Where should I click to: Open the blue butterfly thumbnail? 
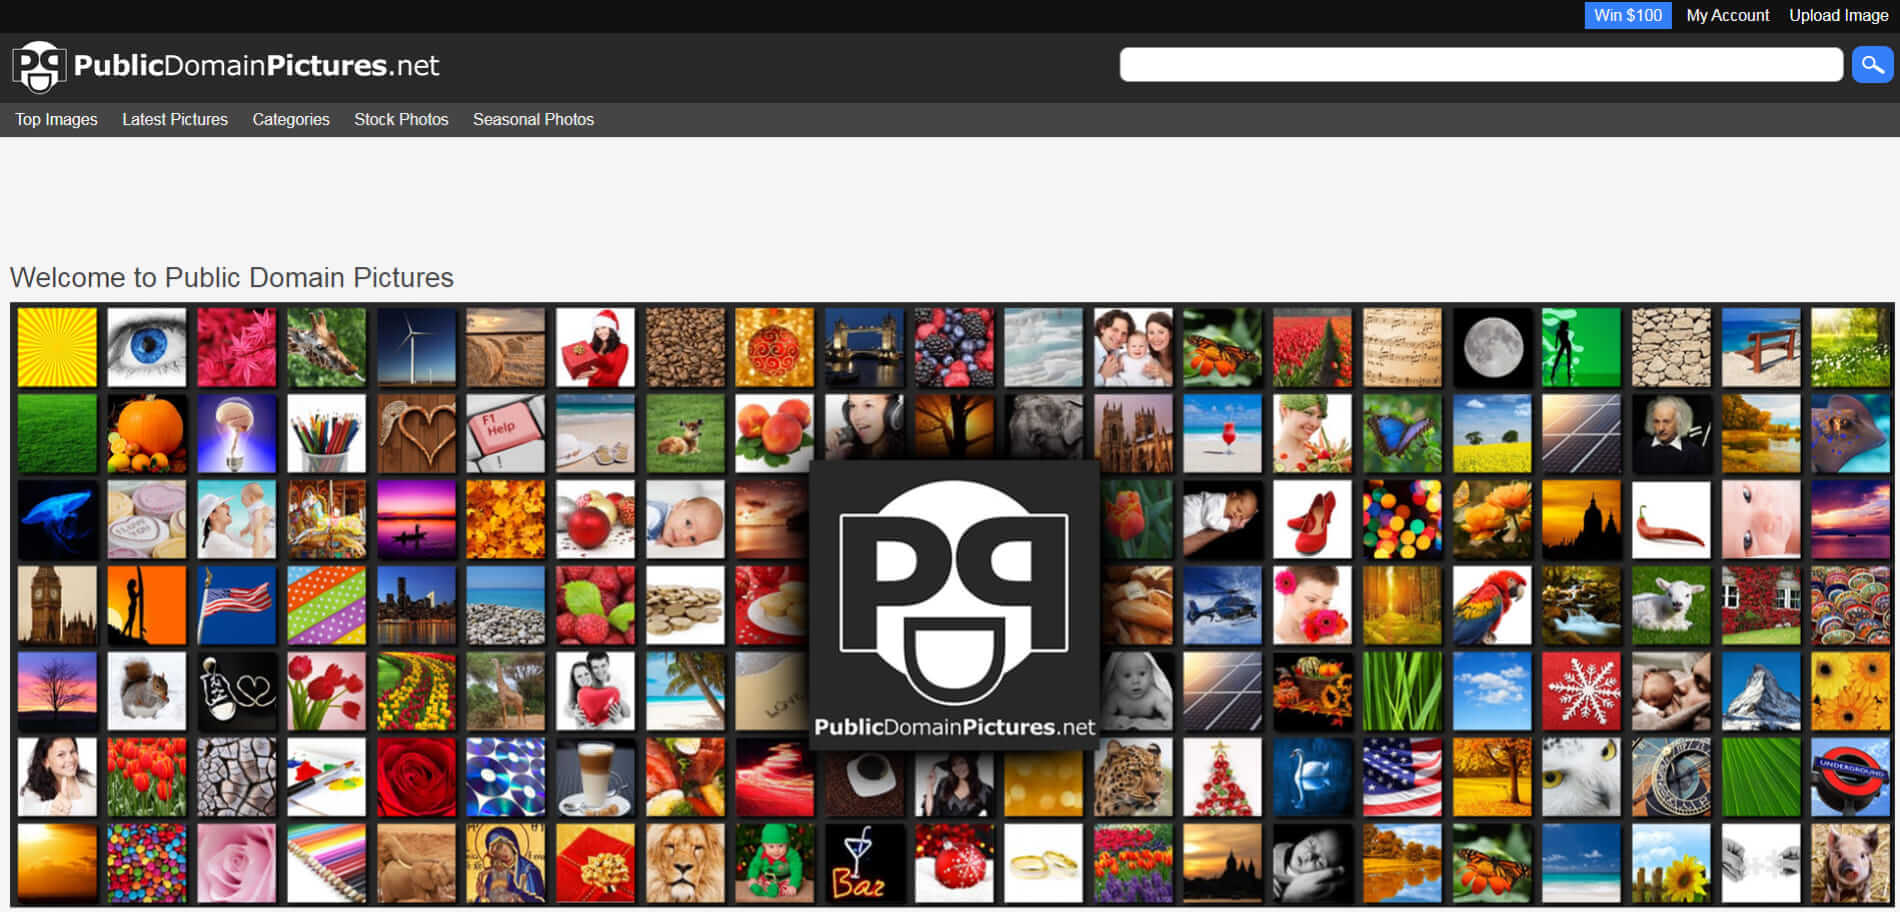[1402, 433]
